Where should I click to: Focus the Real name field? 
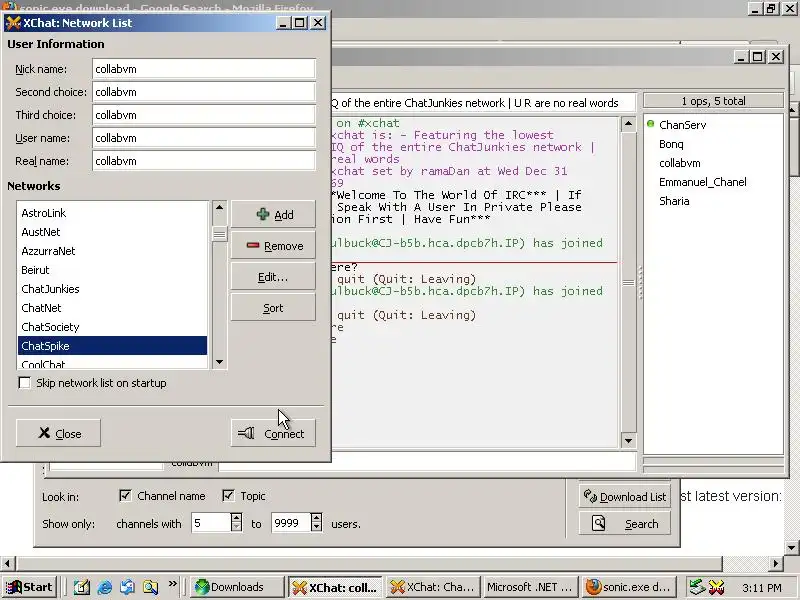[x=204, y=161]
